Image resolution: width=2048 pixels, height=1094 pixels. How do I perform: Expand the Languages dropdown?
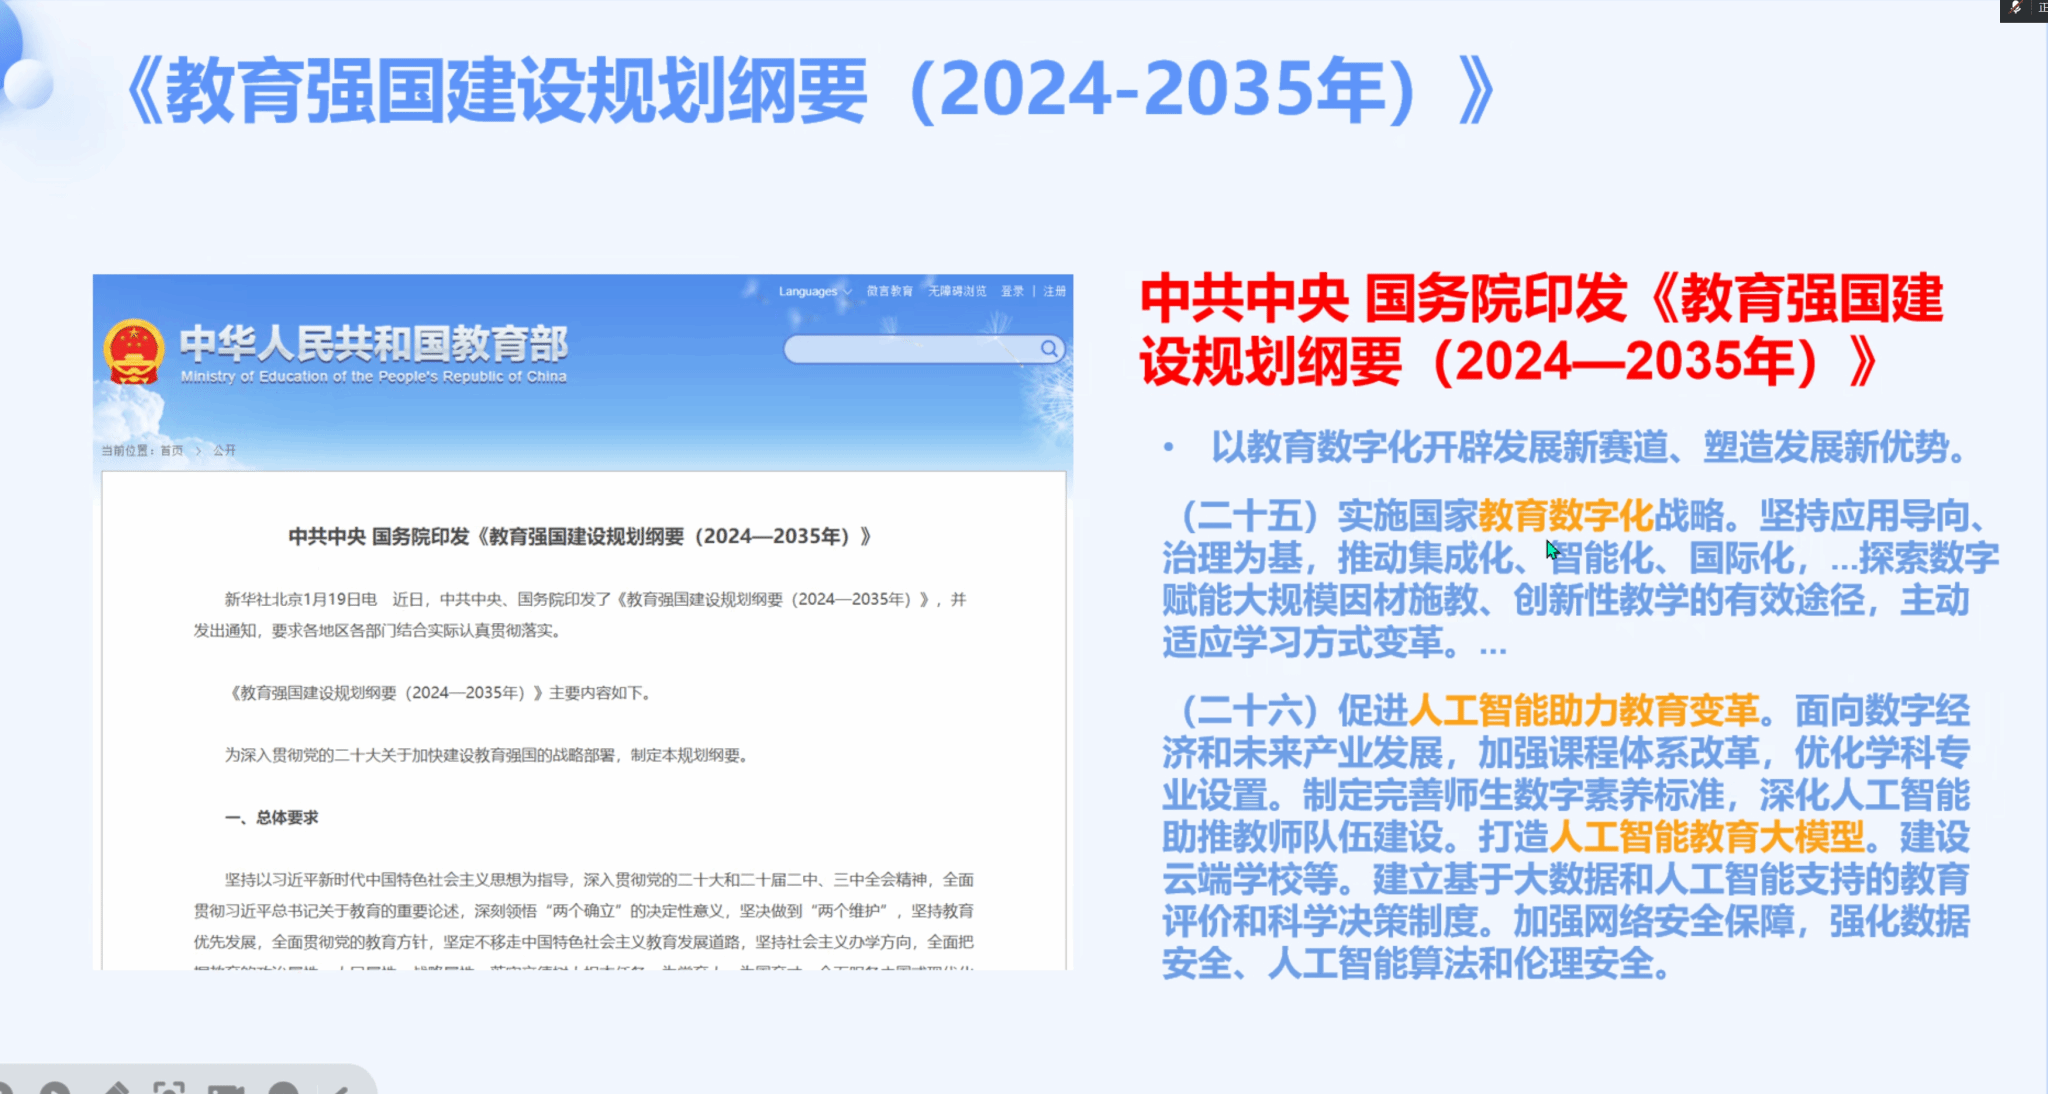[814, 291]
